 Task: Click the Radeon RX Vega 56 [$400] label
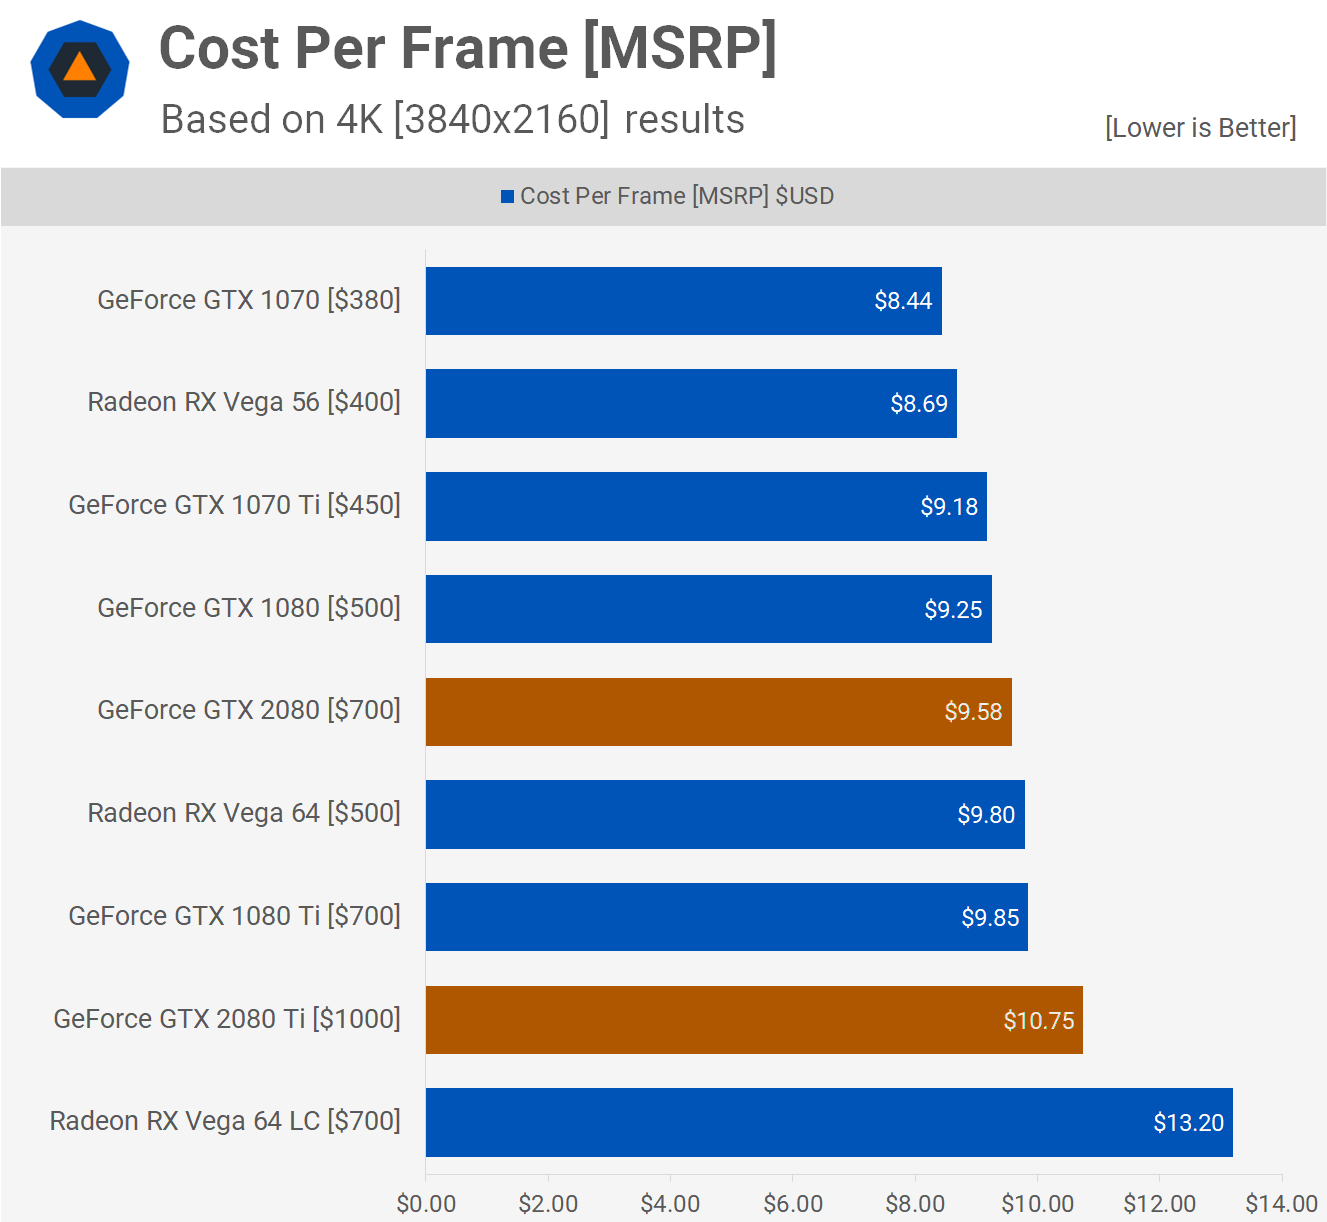coord(244,402)
